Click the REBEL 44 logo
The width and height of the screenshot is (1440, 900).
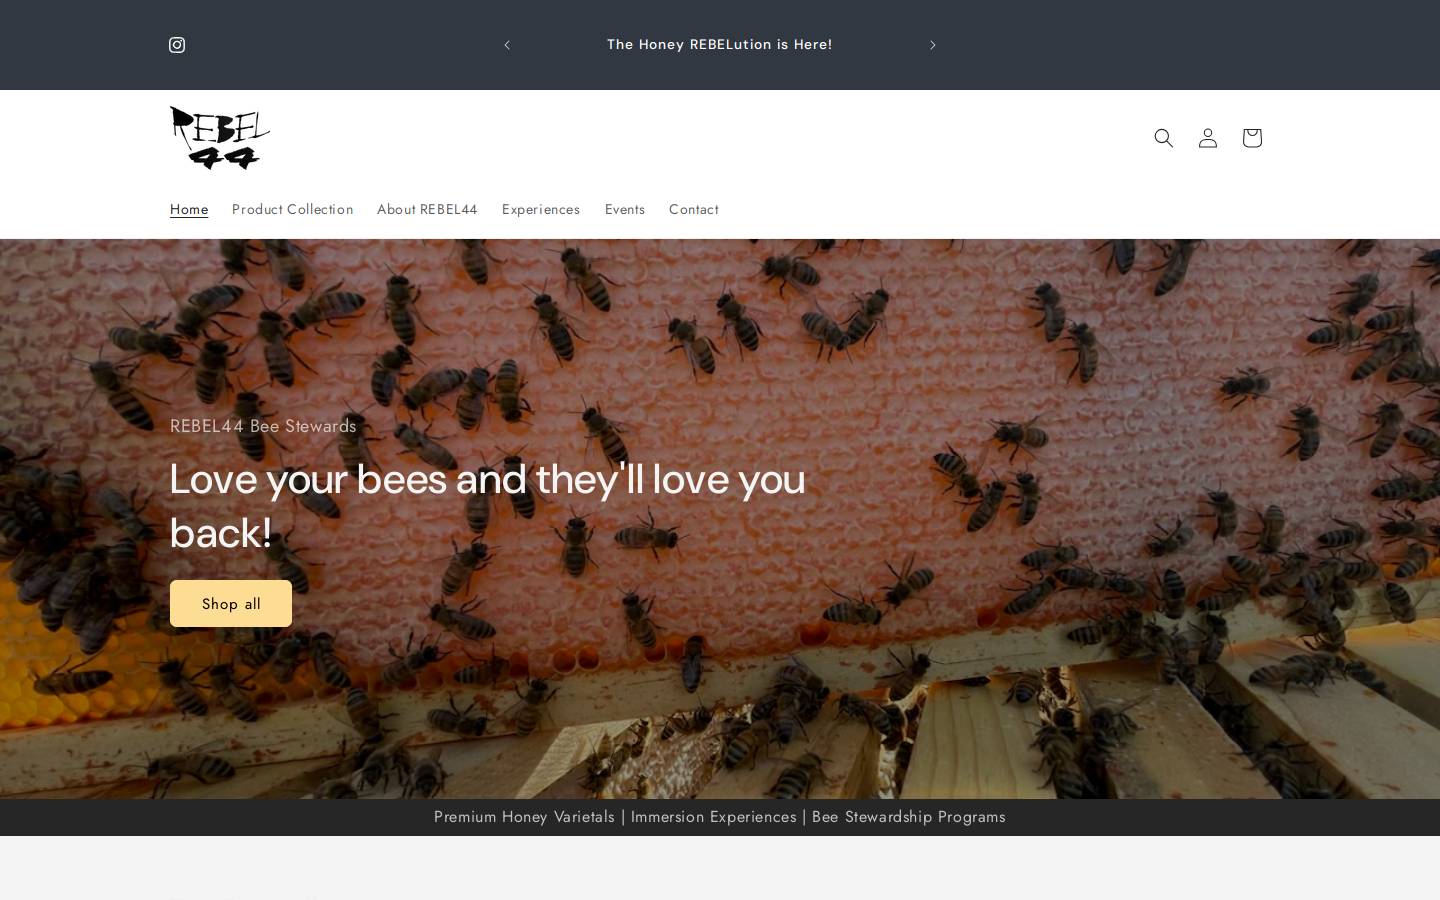pyautogui.click(x=220, y=138)
